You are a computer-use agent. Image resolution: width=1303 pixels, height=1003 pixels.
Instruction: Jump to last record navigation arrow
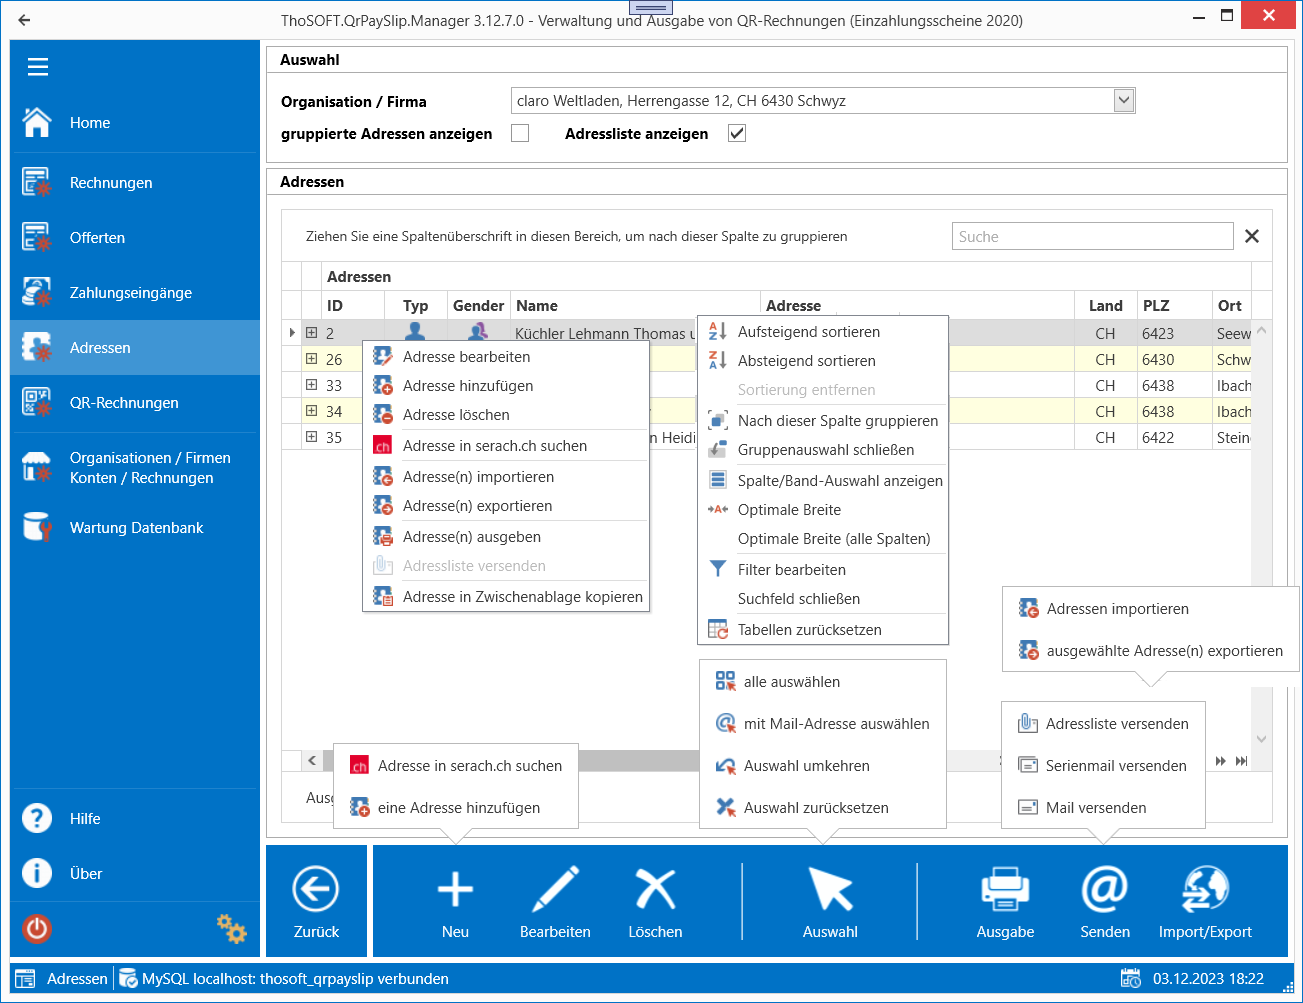pyautogui.click(x=1241, y=761)
